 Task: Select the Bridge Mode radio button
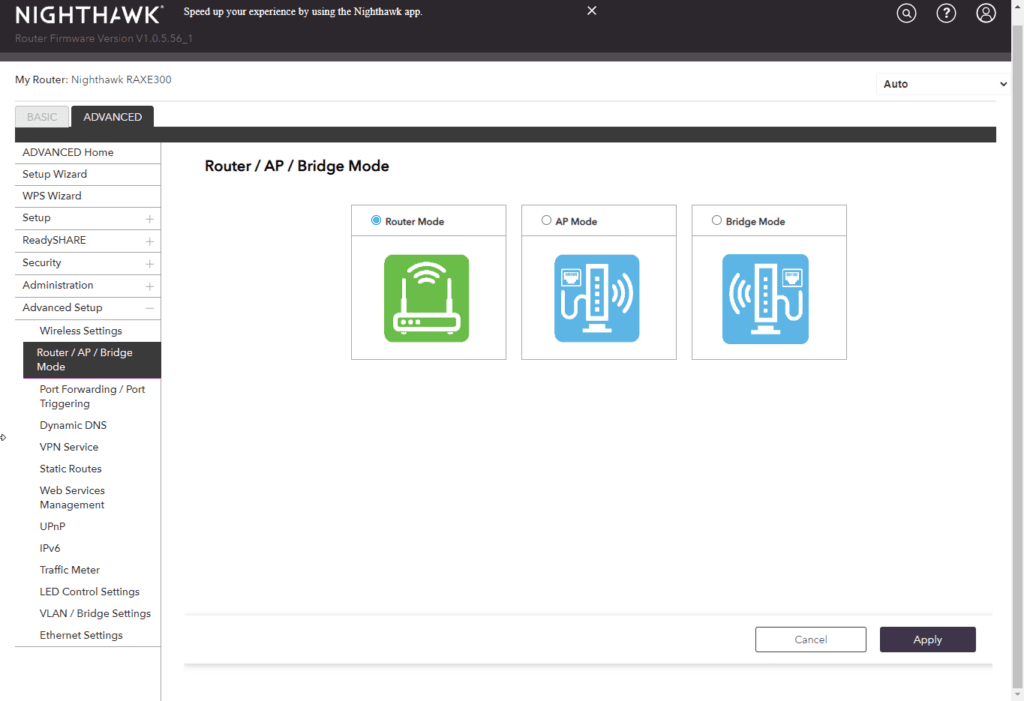click(716, 220)
